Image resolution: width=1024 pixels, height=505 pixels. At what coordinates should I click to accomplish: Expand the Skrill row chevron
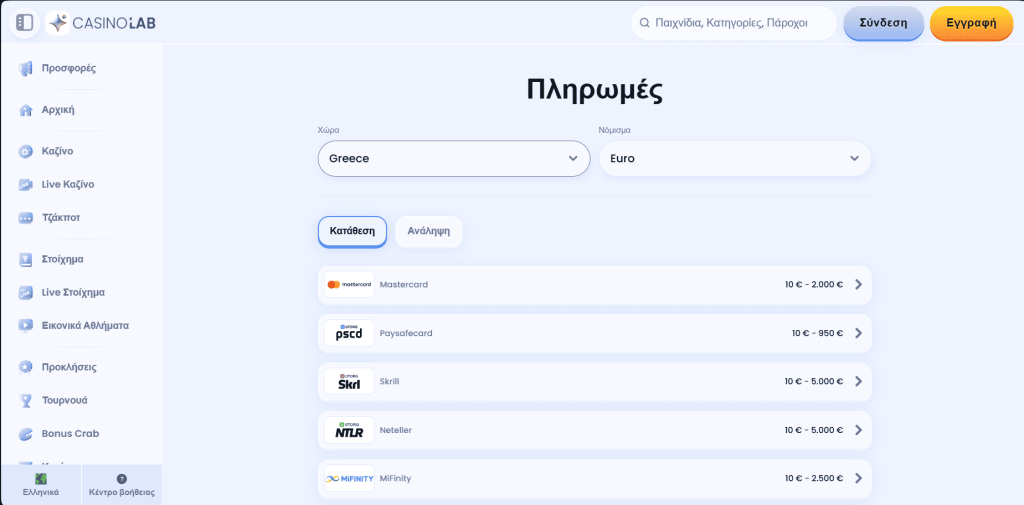[x=858, y=382]
